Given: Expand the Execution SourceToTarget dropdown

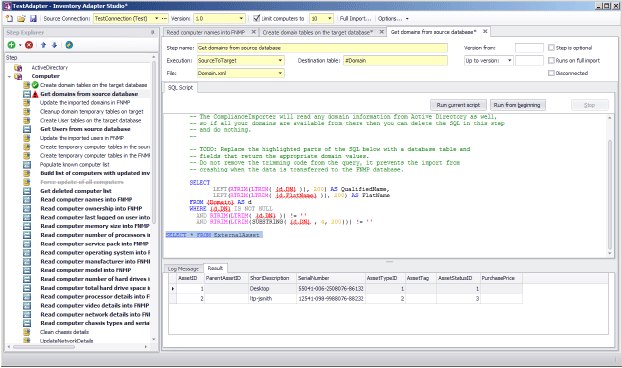Looking at the screenshot, I should pos(280,61).
